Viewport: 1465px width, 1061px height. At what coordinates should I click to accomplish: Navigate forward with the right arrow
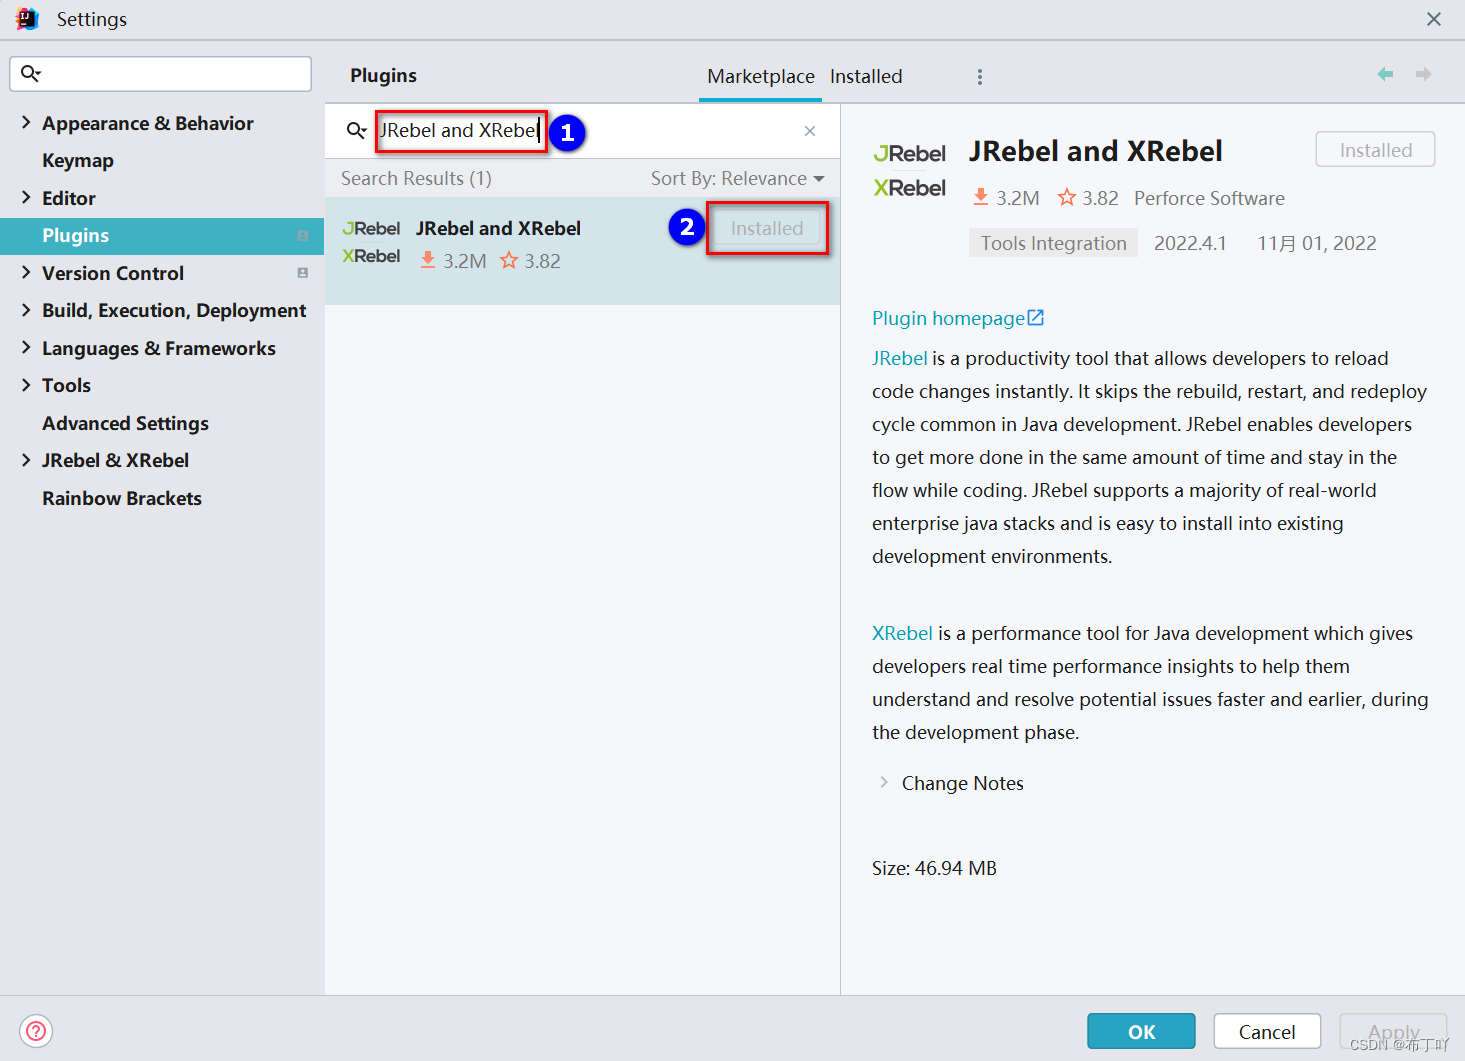click(1424, 75)
